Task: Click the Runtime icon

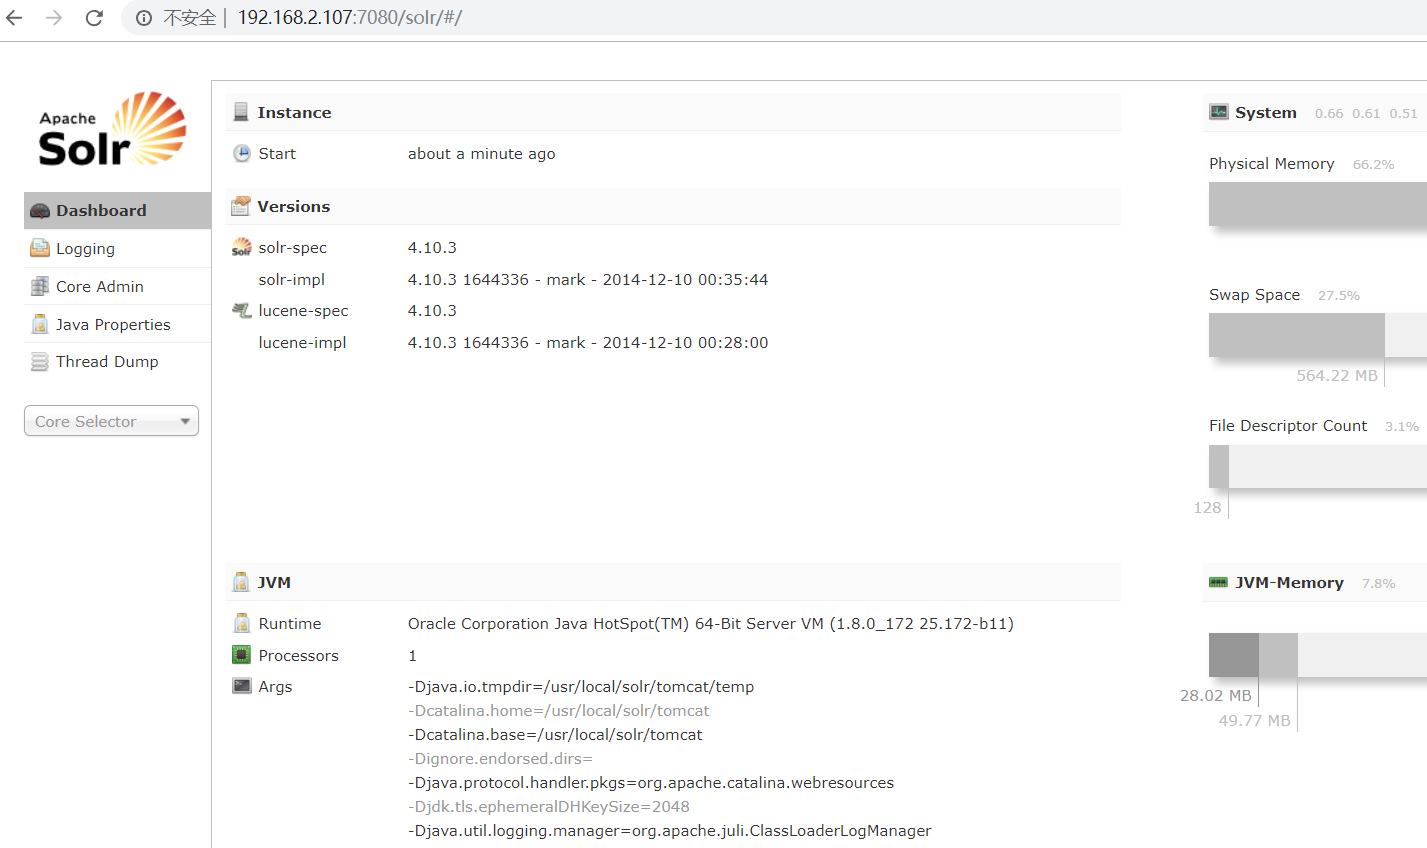Action: pyautogui.click(x=242, y=623)
